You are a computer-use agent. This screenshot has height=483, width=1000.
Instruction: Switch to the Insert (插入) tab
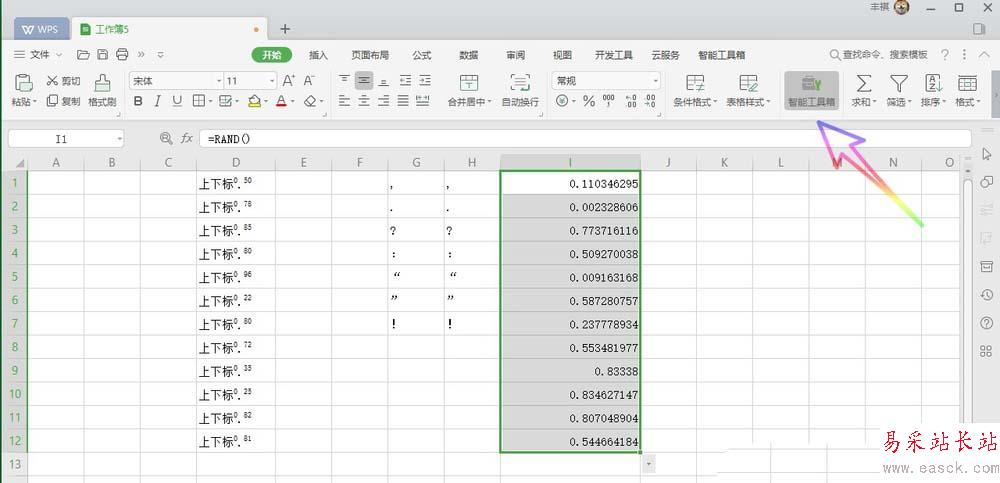[318, 55]
